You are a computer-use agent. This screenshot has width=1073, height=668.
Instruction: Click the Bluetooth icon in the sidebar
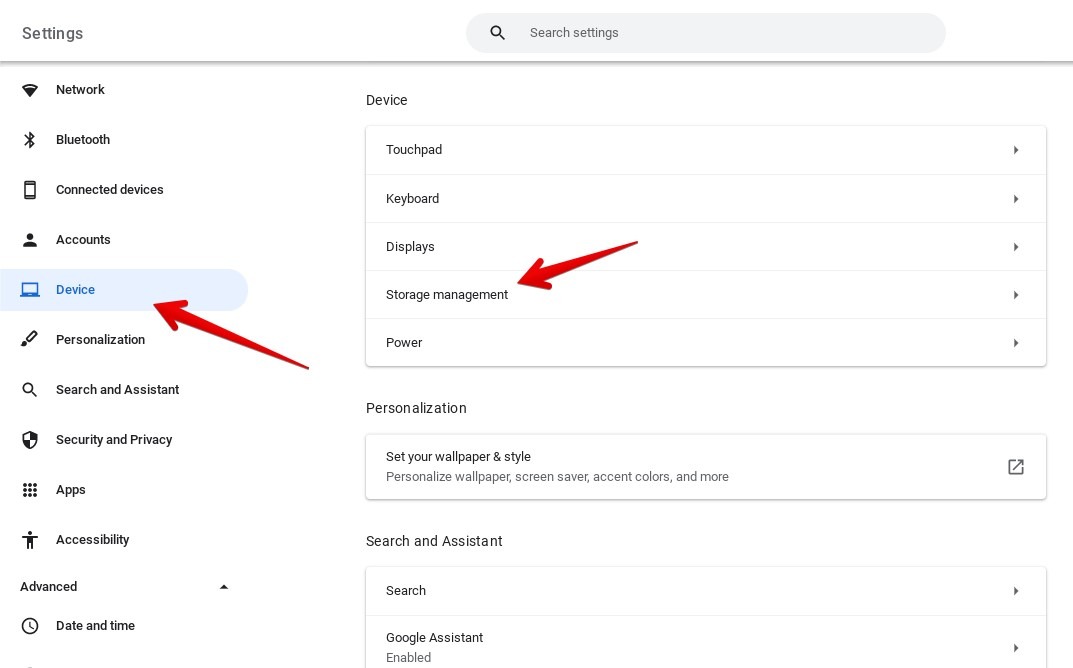(x=30, y=139)
